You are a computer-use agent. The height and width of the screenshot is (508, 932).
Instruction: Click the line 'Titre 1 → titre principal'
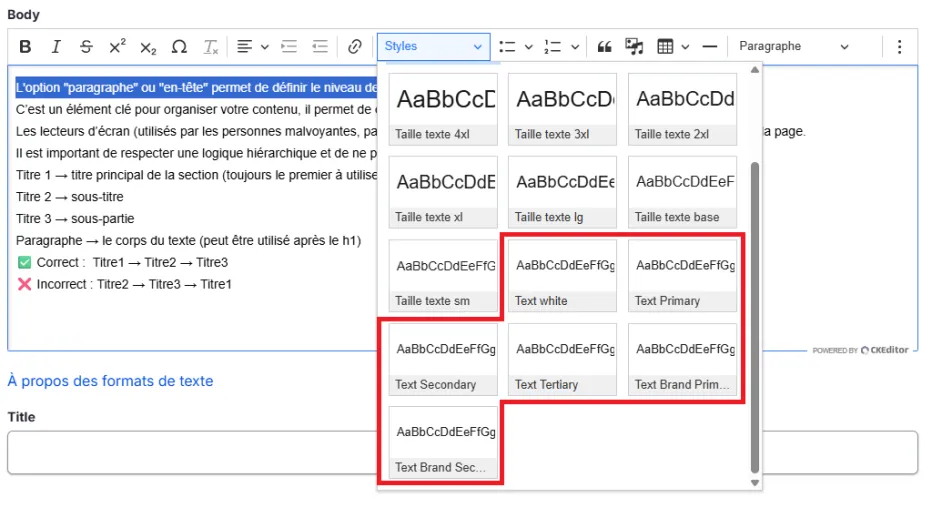(x=196, y=175)
